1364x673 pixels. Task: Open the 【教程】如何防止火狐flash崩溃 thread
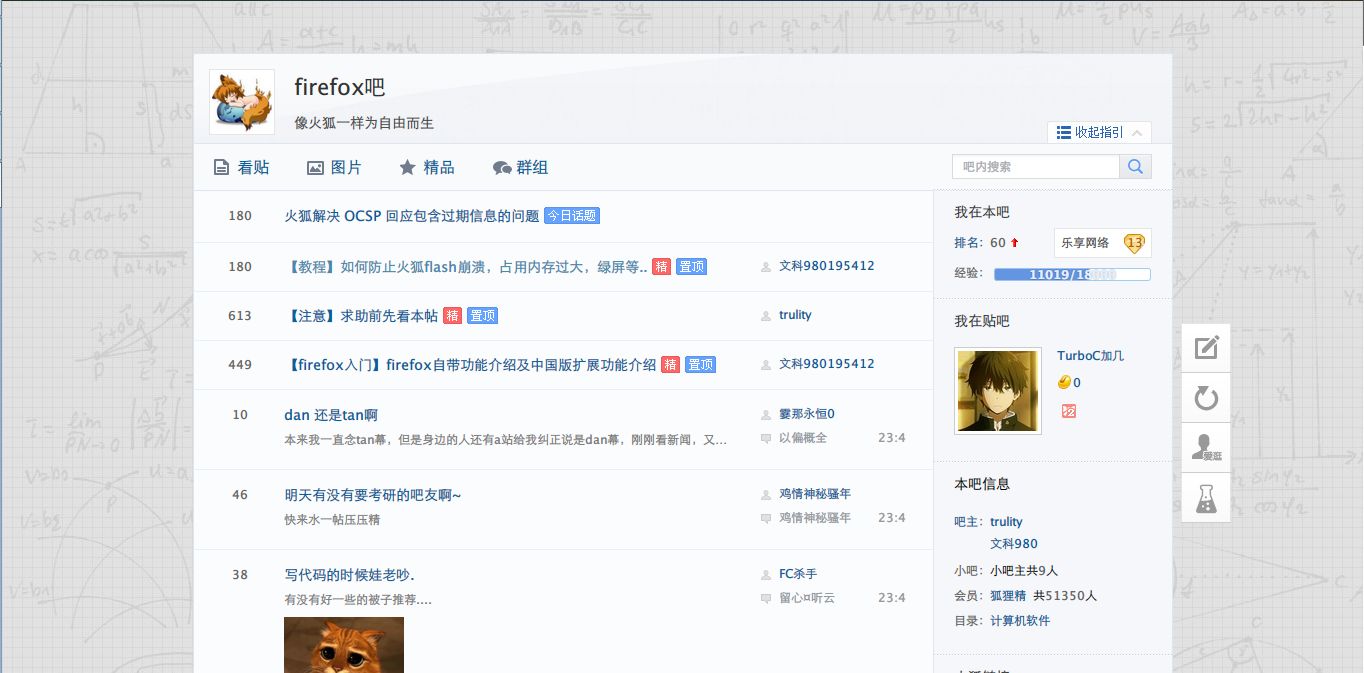[x=466, y=267]
